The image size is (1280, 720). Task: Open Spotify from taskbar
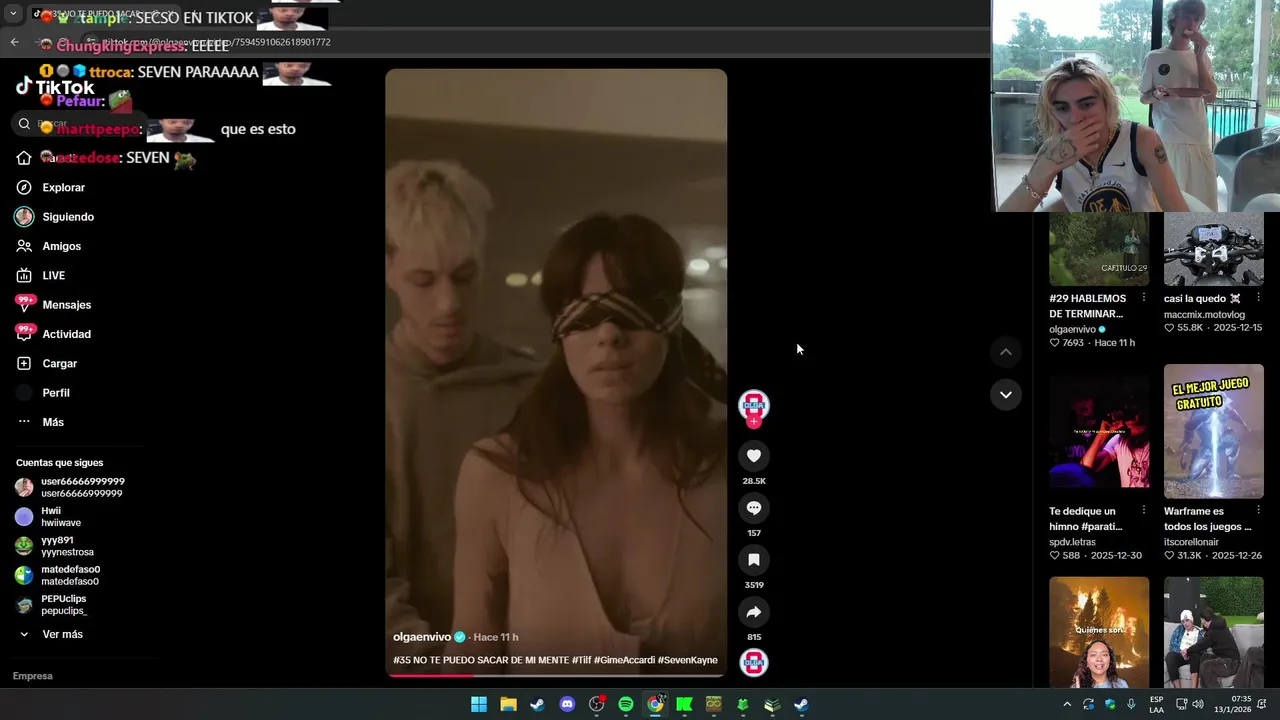click(626, 704)
